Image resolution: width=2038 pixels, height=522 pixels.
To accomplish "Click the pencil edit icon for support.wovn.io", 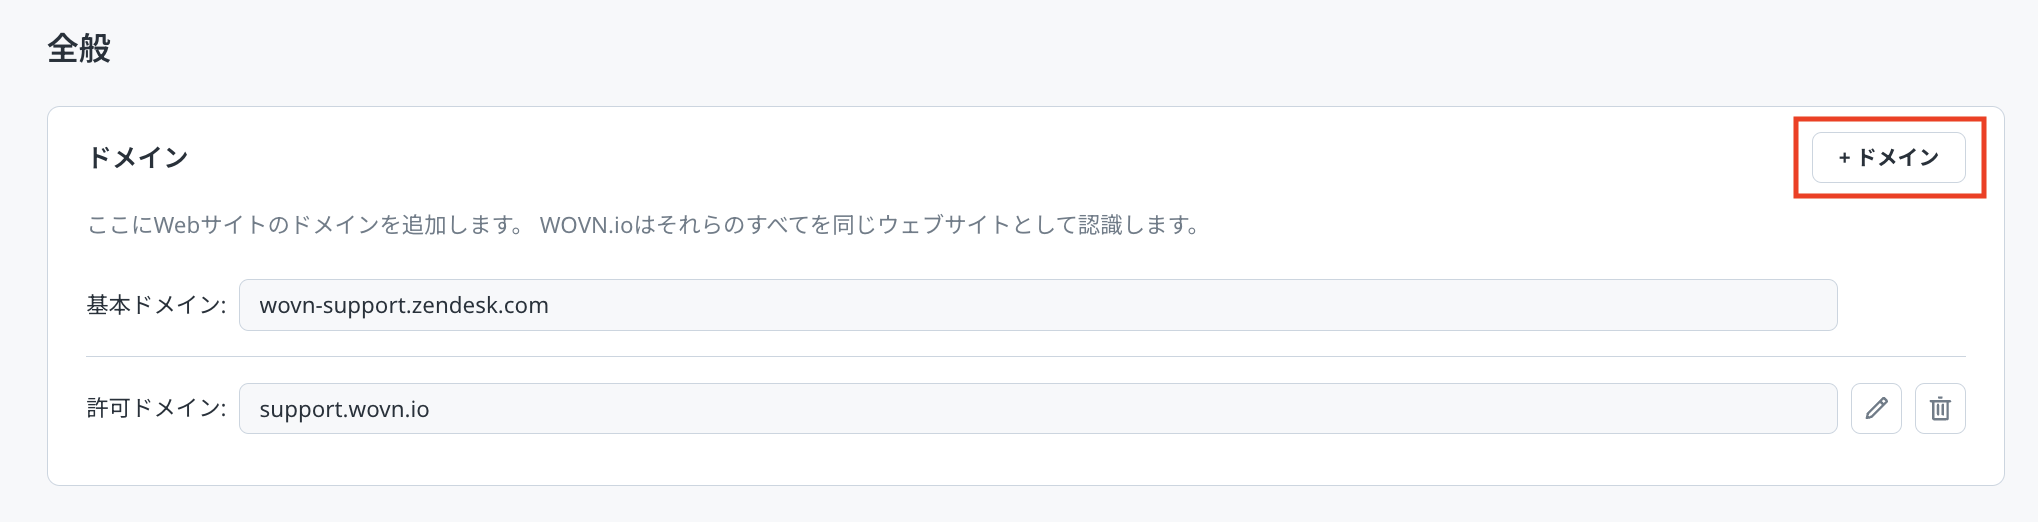I will [x=1876, y=408].
